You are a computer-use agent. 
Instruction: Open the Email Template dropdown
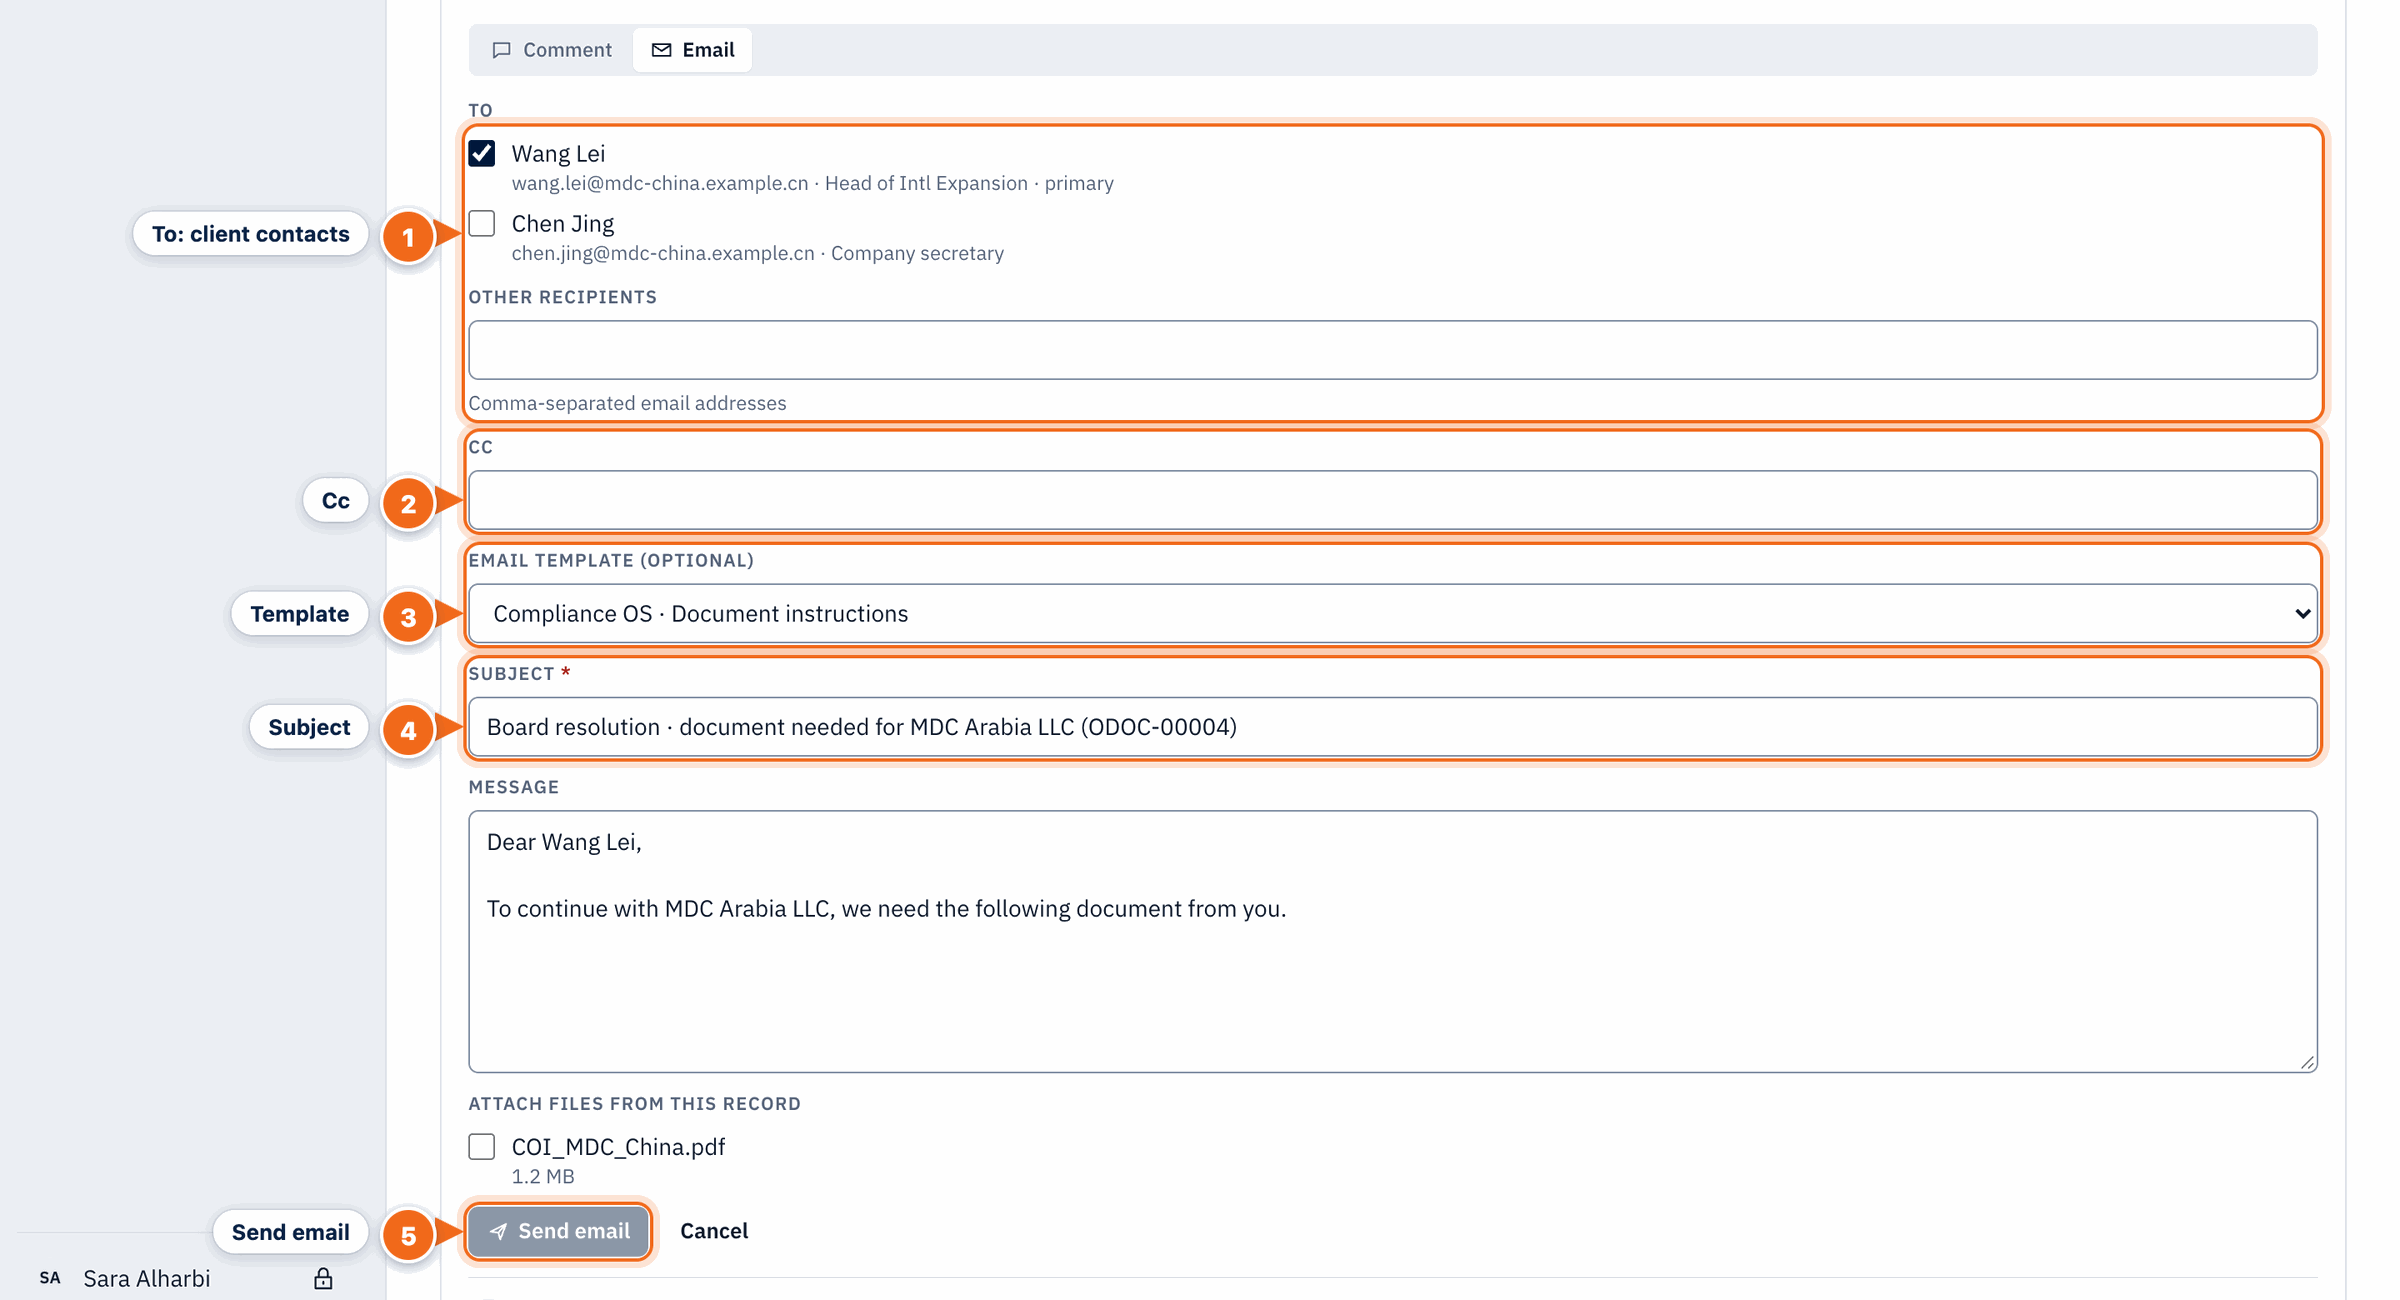1392,613
